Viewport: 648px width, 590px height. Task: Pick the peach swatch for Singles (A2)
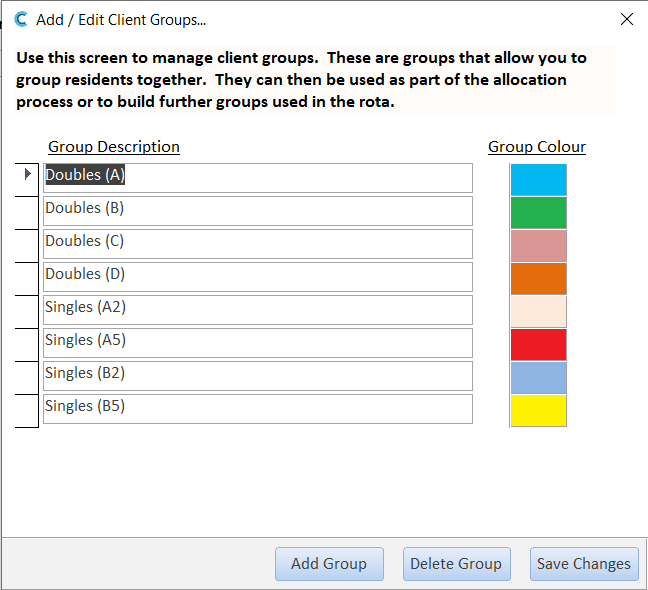click(538, 312)
